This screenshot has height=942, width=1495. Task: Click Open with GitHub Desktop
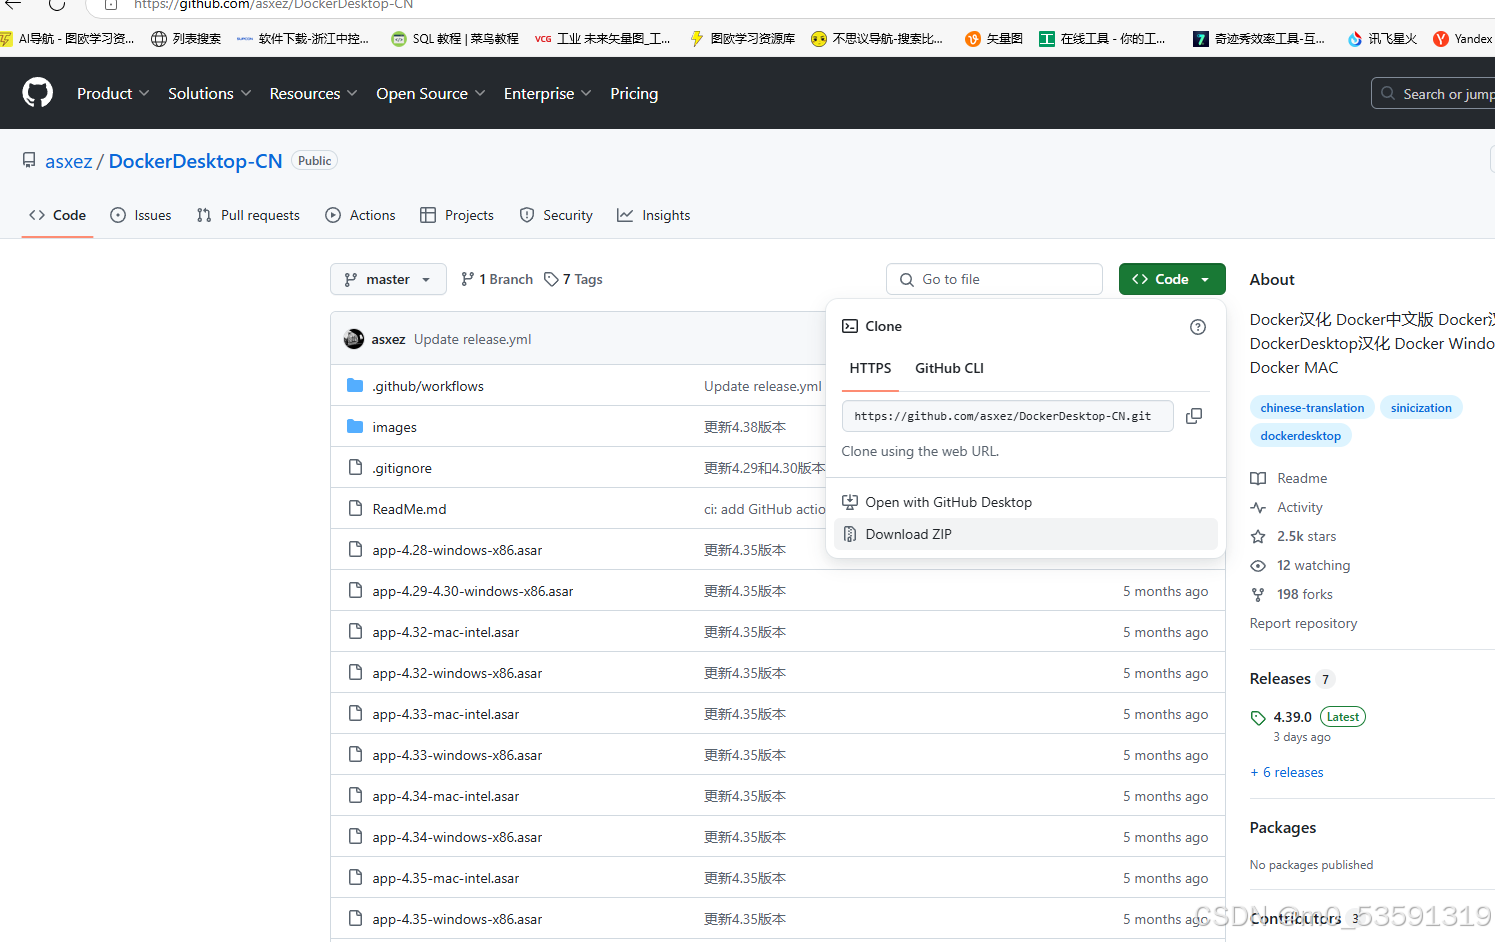[1026, 502]
